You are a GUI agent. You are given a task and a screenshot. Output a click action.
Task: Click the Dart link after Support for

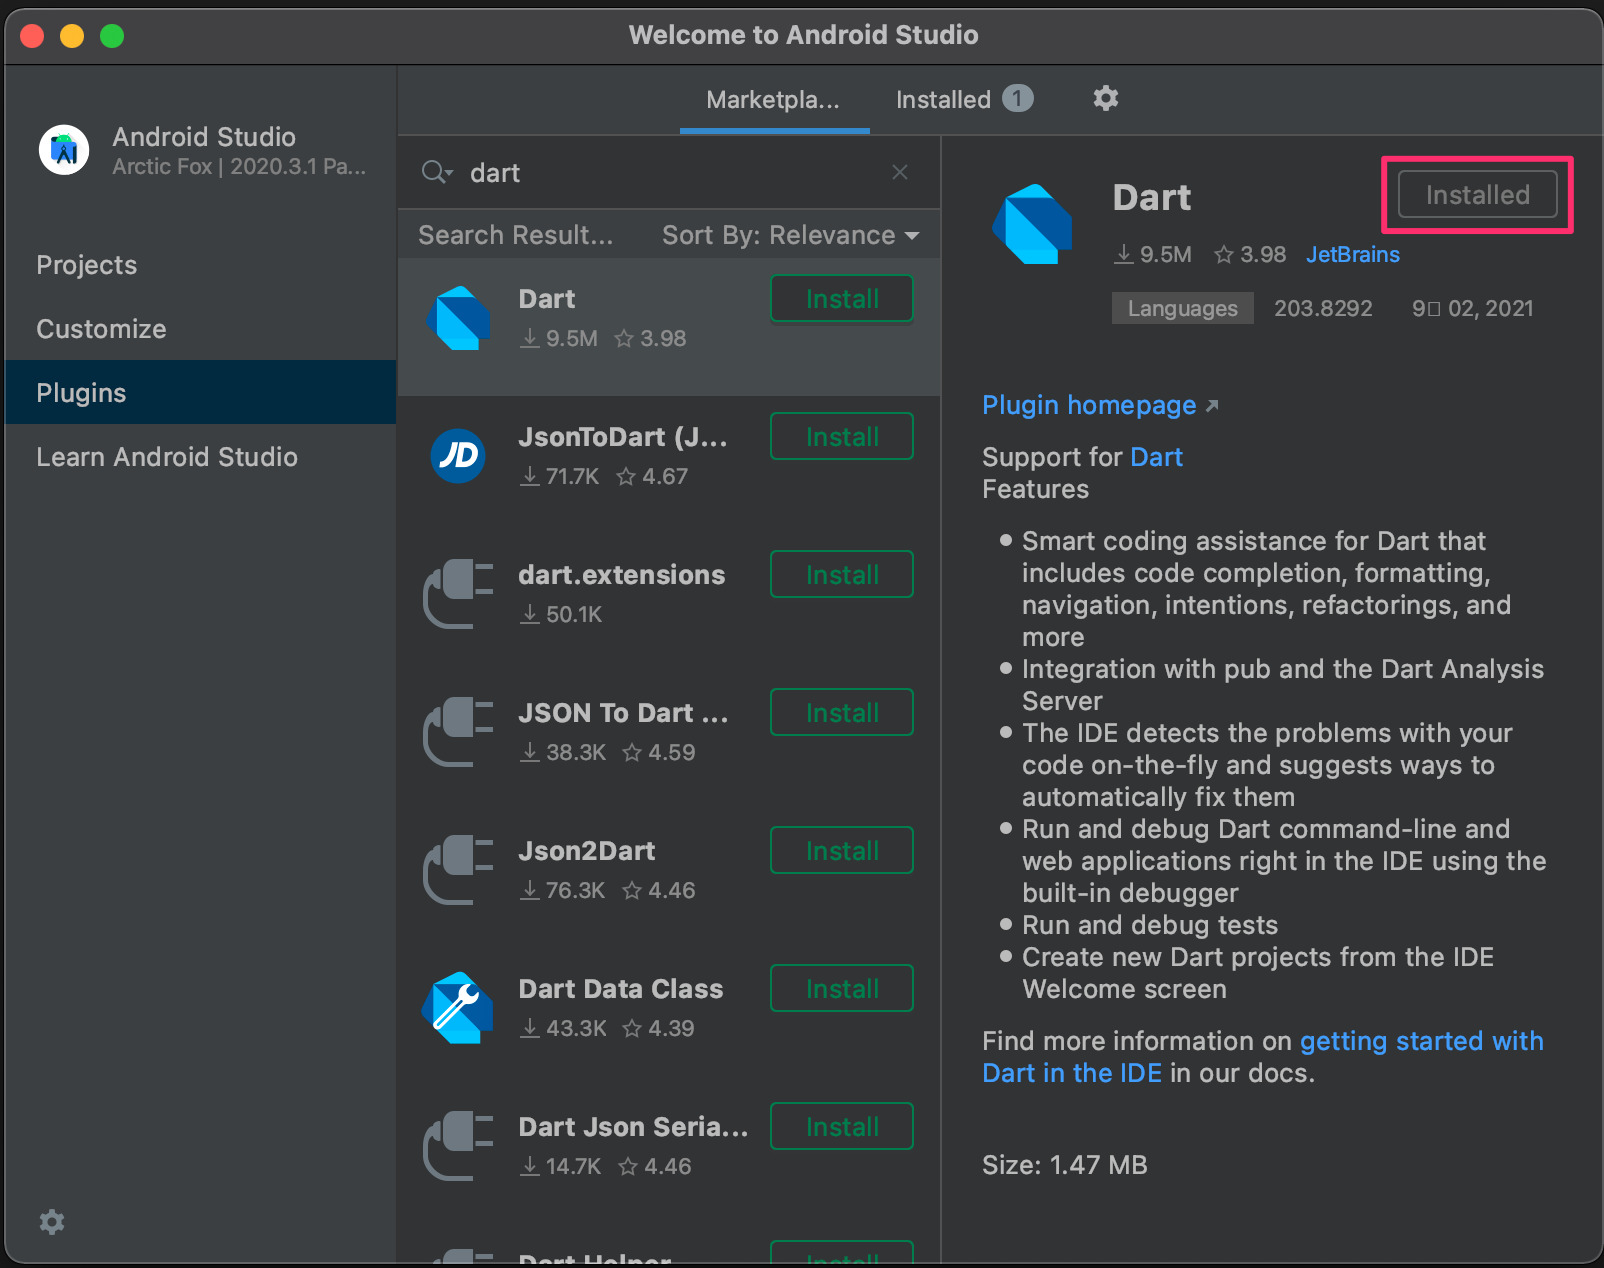point(1156,457)
